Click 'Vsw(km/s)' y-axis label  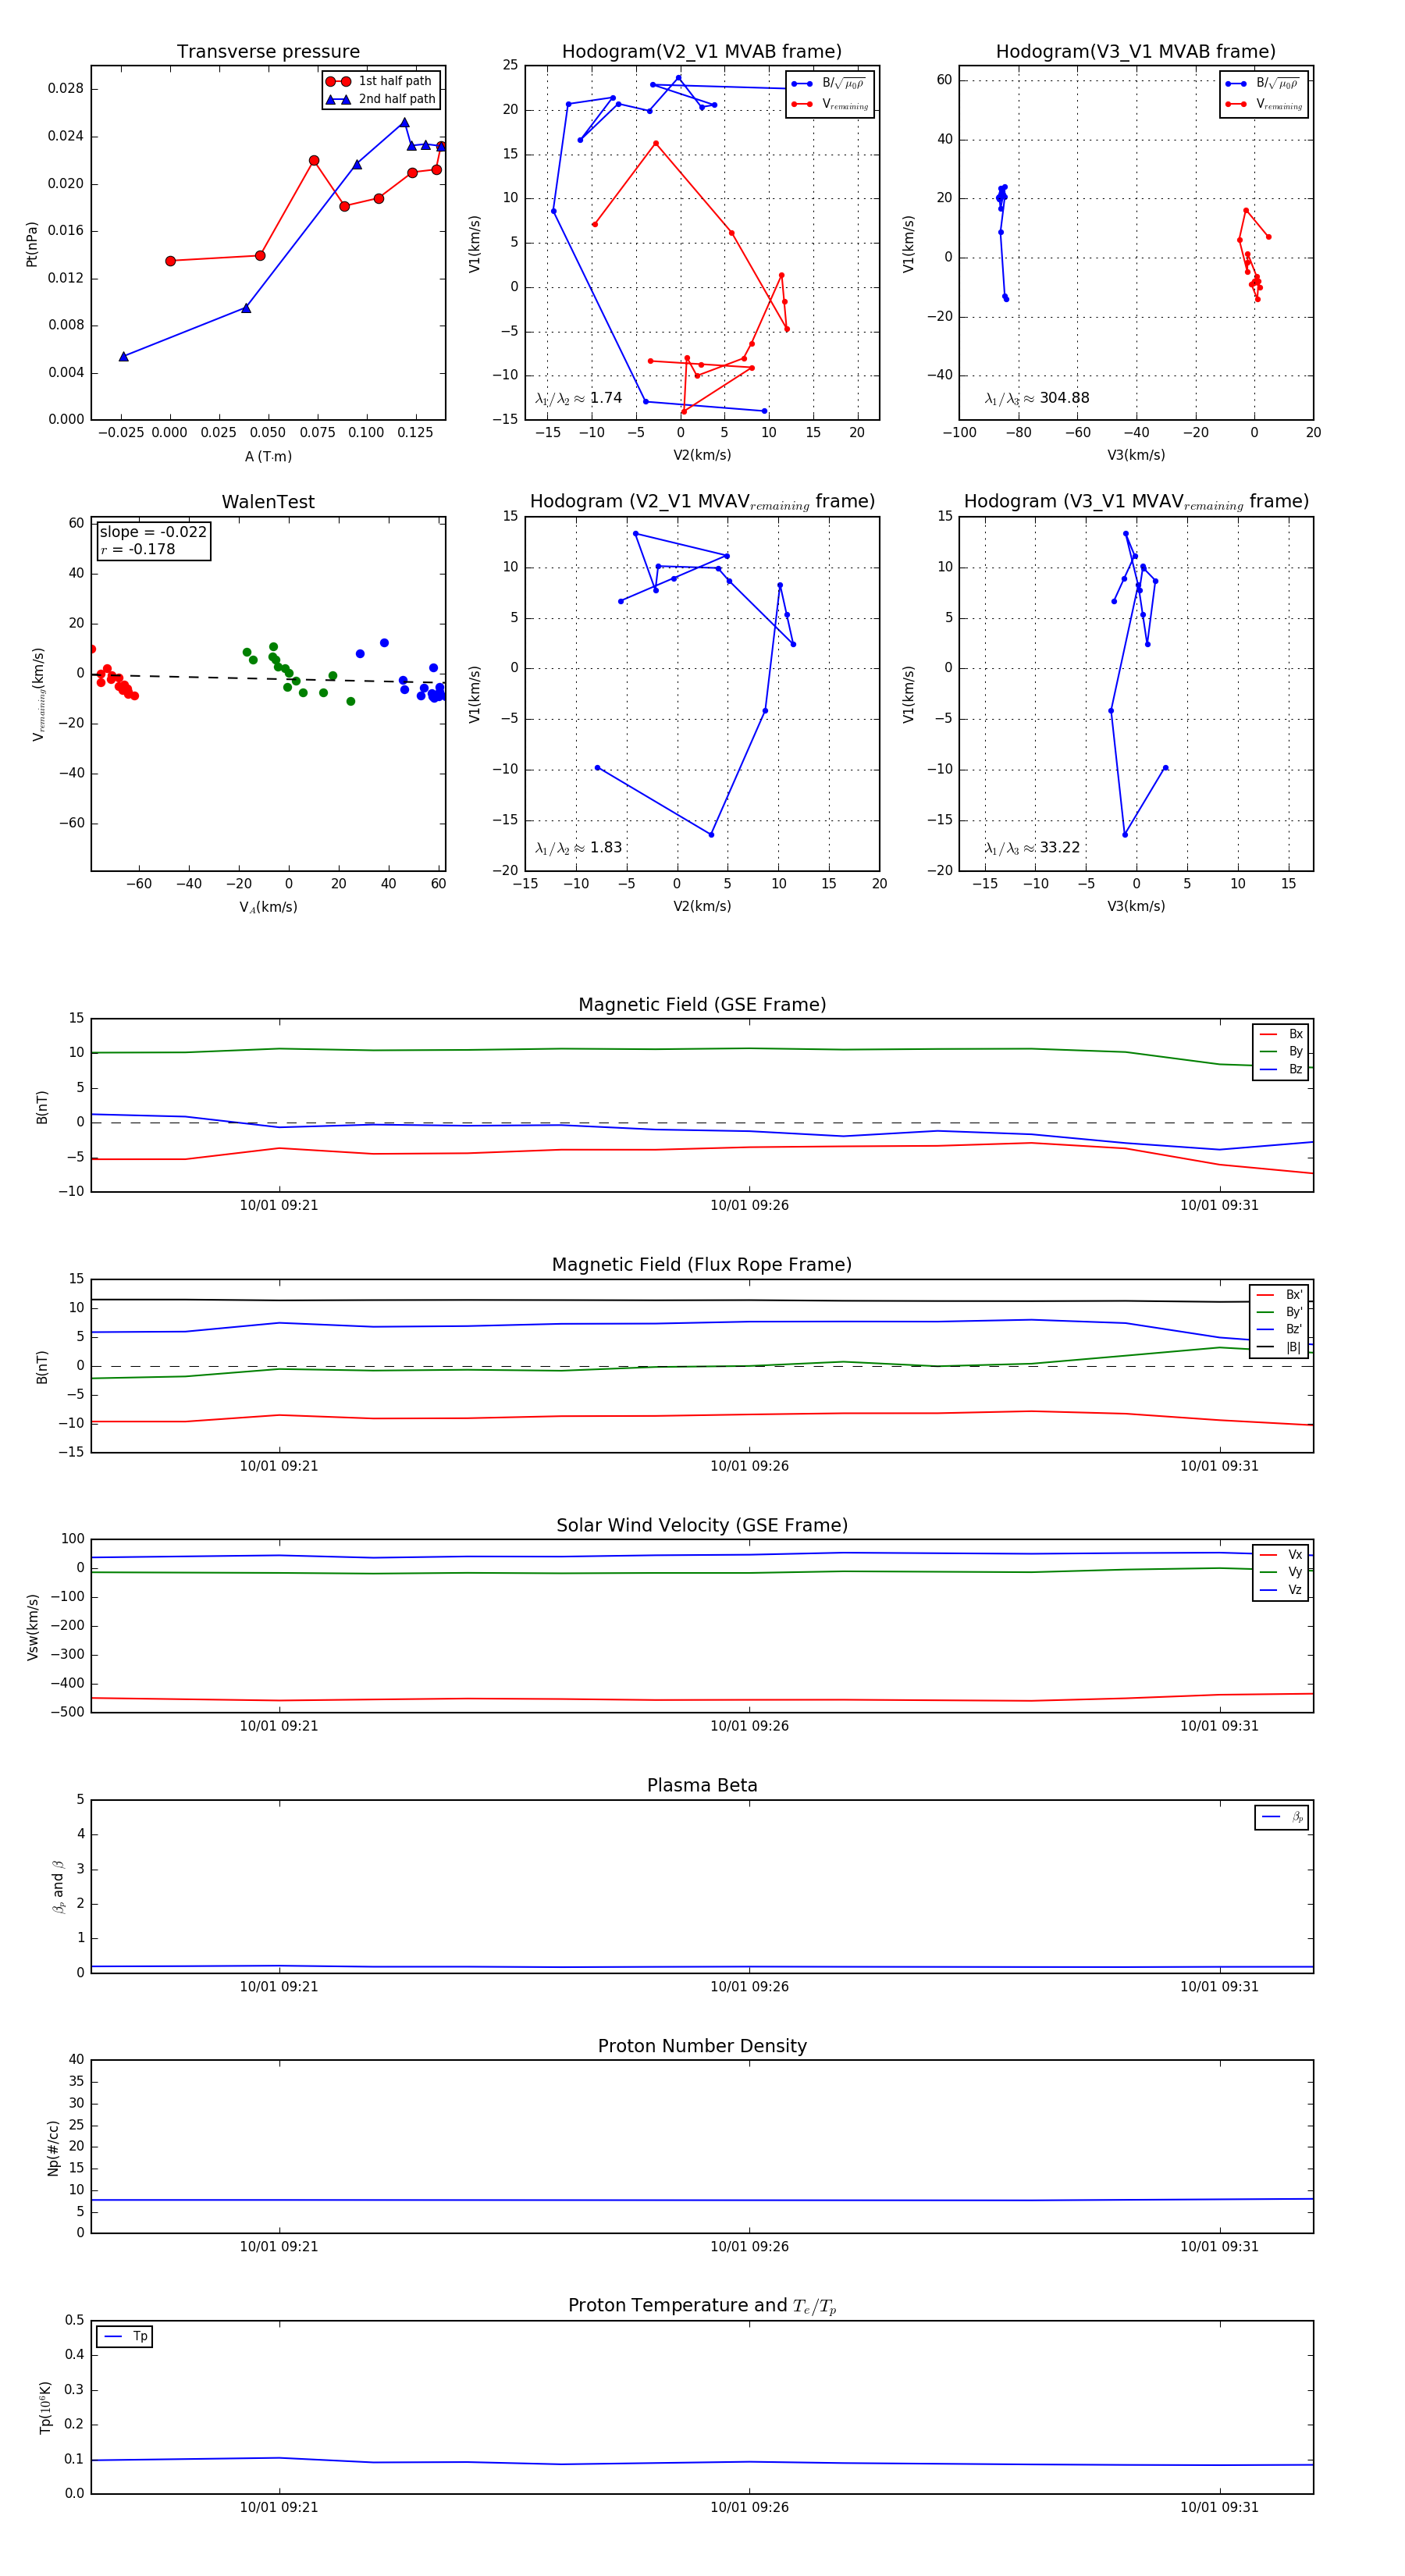pyautogui.click(x=32, y=1627)
